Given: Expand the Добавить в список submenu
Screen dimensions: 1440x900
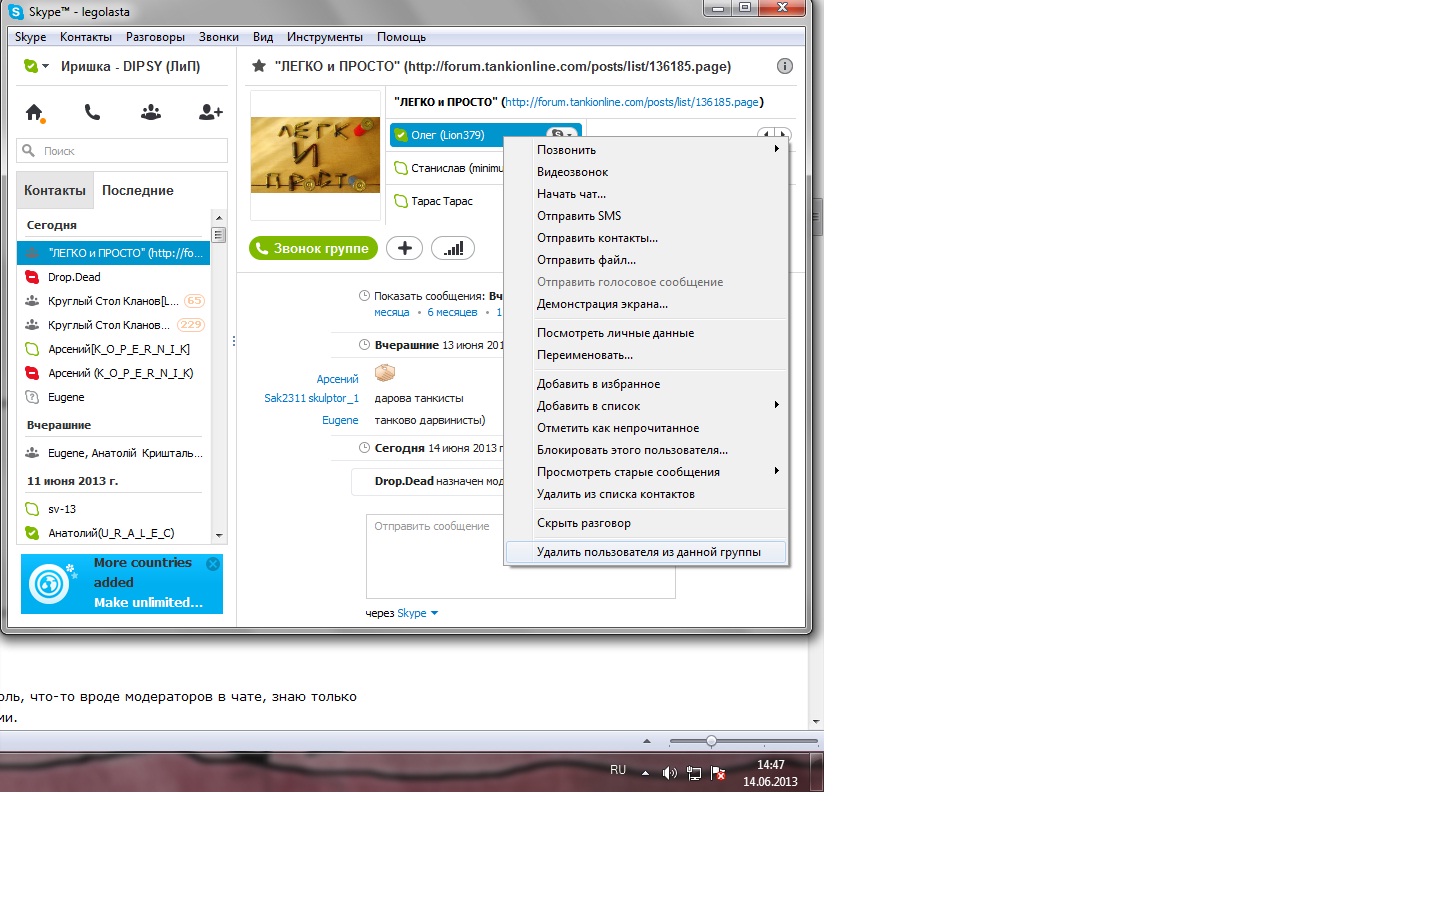Looking at the screenshot, I should coord(776,405).
